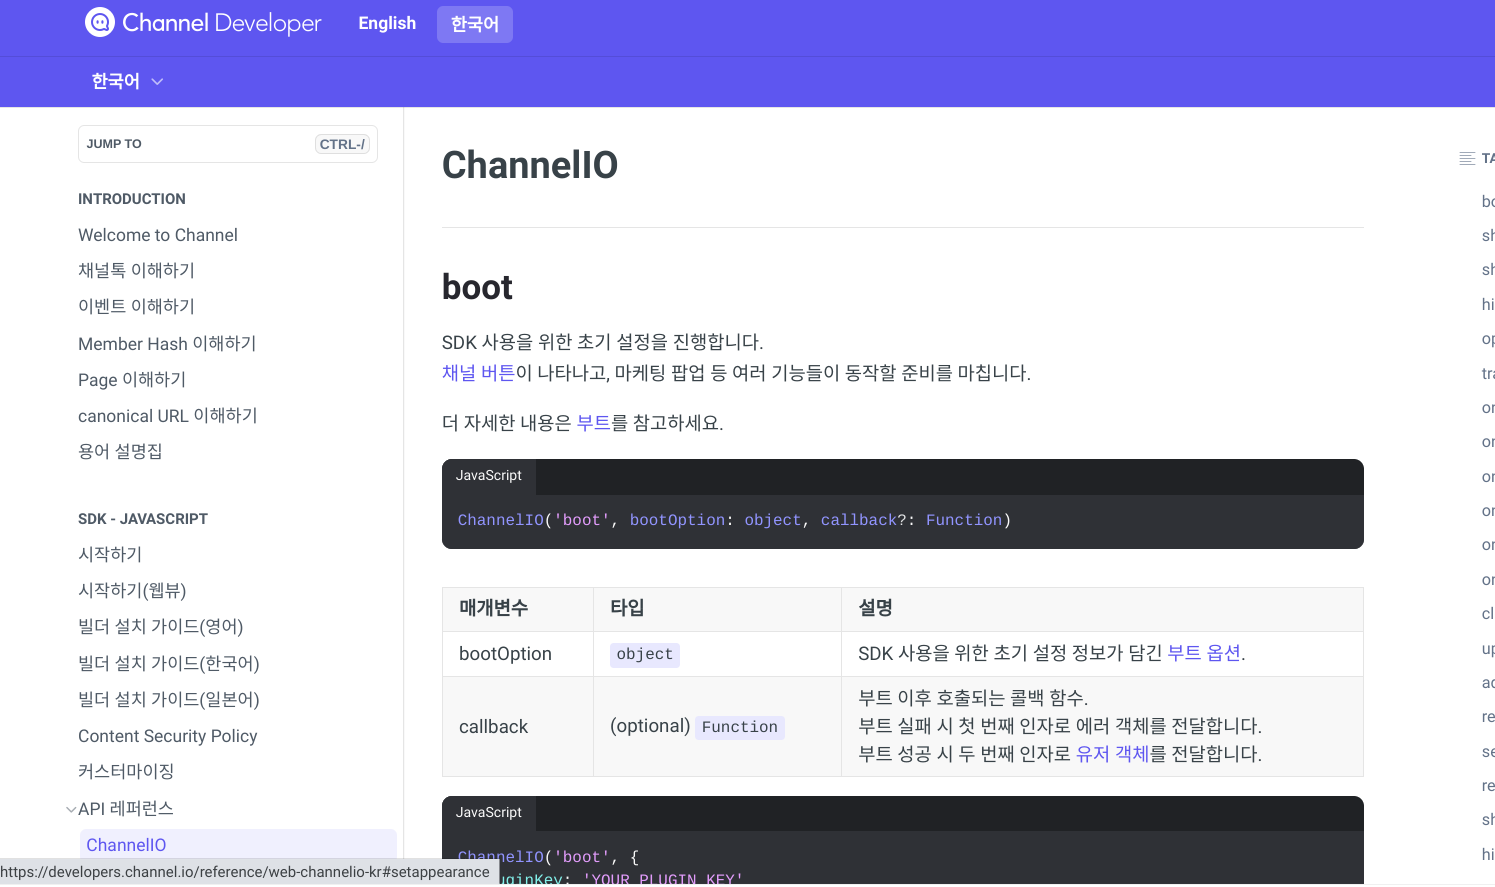
Task: Open Member Hash 이해하기 page
Action: (167, 344)
